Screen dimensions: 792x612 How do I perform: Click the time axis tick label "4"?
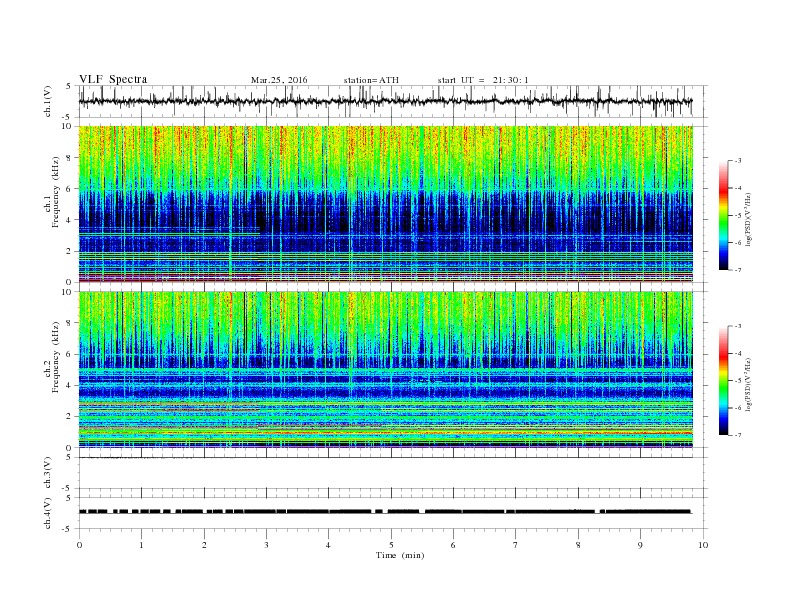(328, 545)
